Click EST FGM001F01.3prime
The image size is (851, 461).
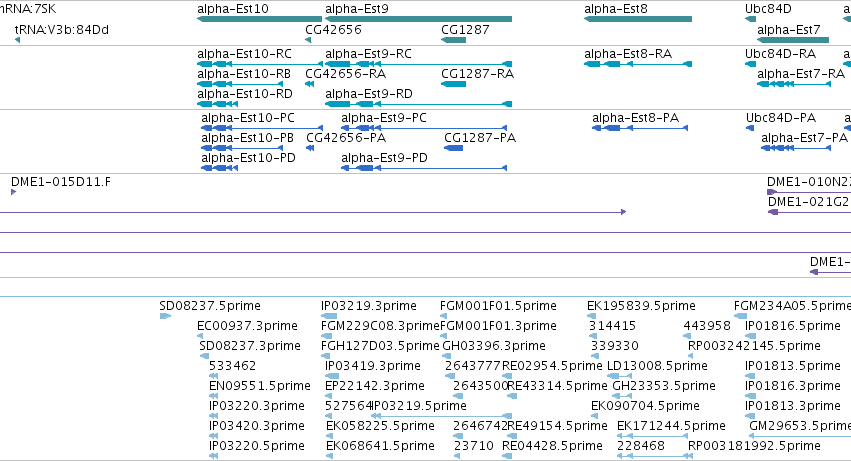(498, 326)
